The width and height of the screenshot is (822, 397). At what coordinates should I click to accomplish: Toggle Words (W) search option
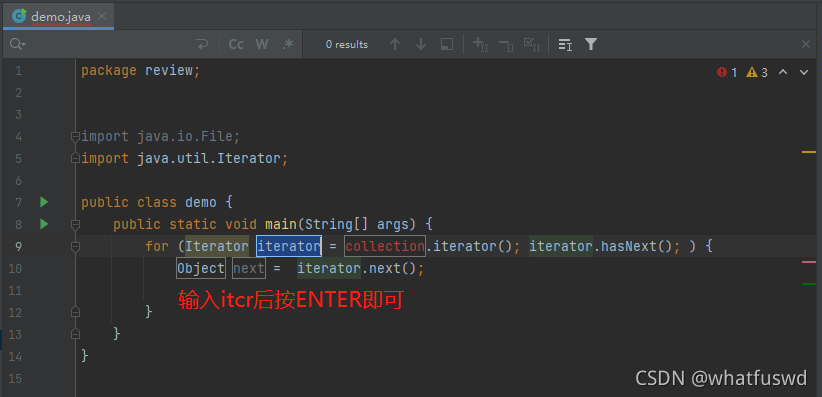(x=262, y=45)
